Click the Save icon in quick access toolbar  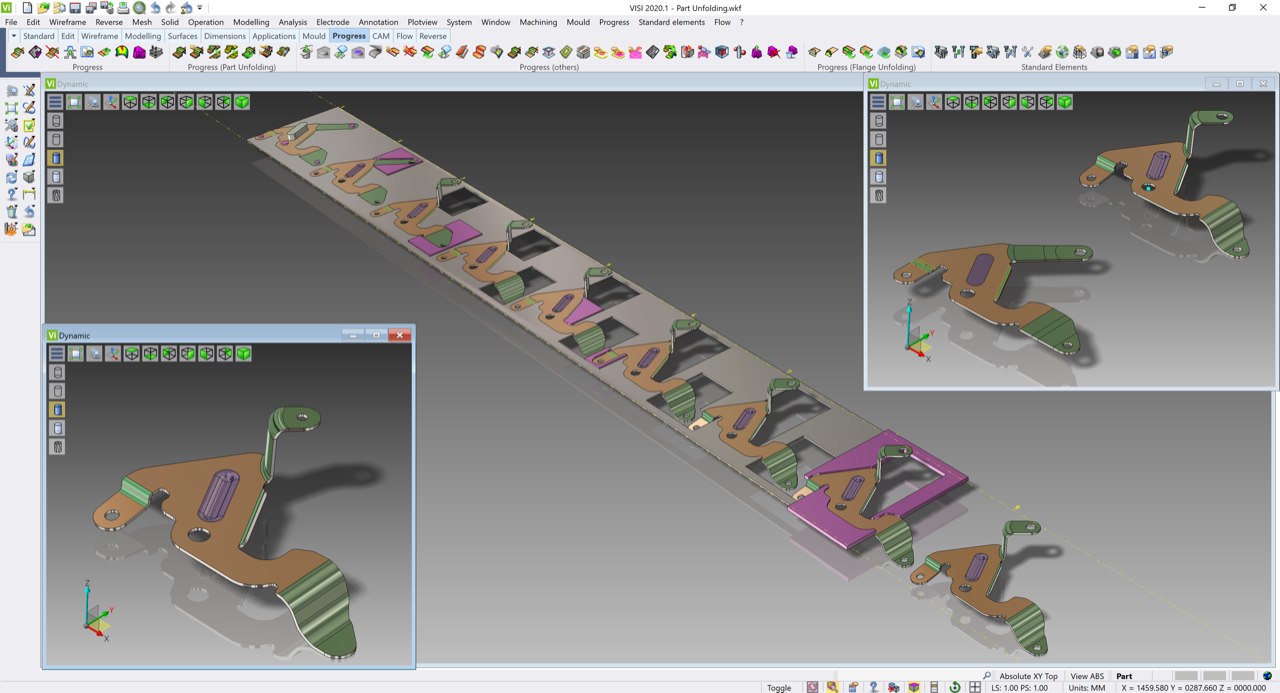click(x=75, y=8)
